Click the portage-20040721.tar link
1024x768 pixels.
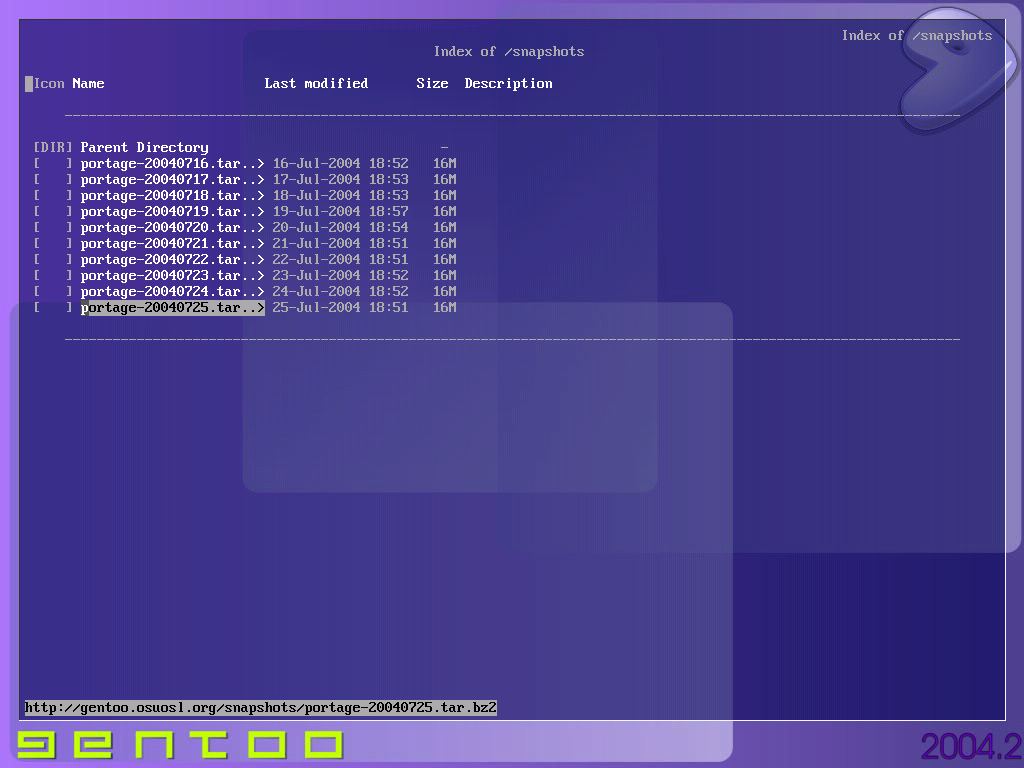[172, 244]
